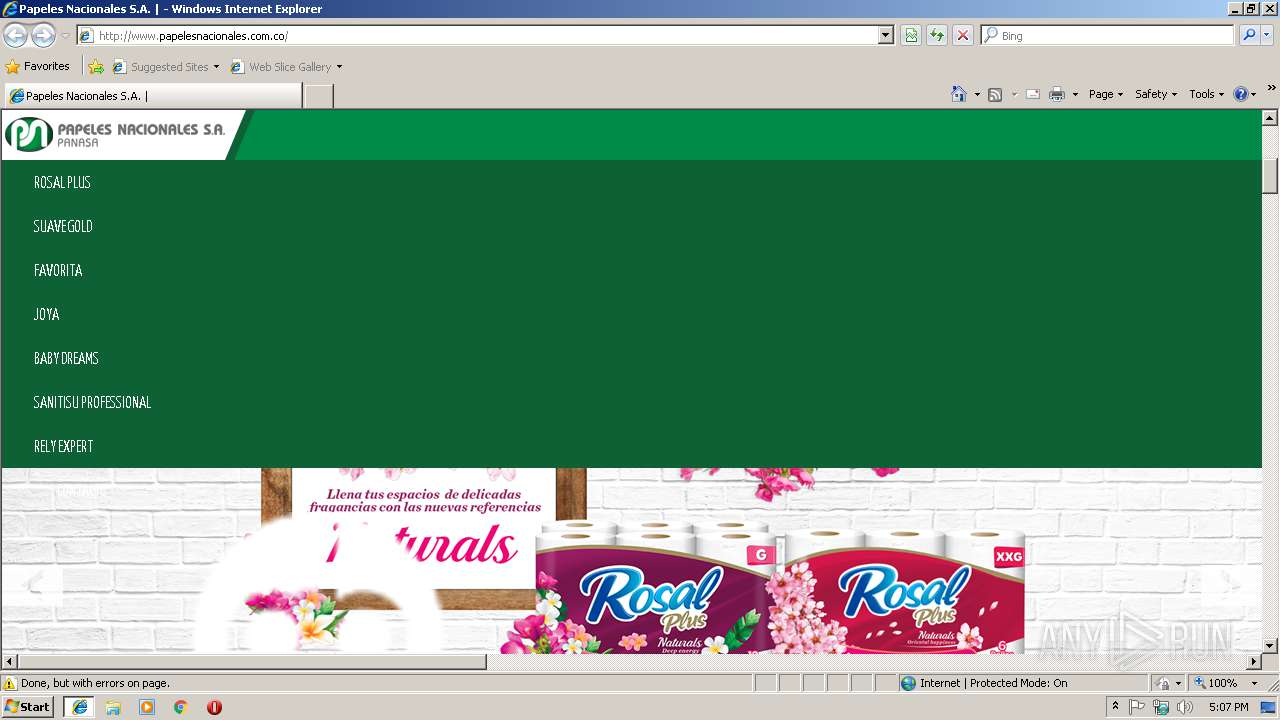Click the page error warning icon
Screen dimensions: 1280x720
pos(10,683)
